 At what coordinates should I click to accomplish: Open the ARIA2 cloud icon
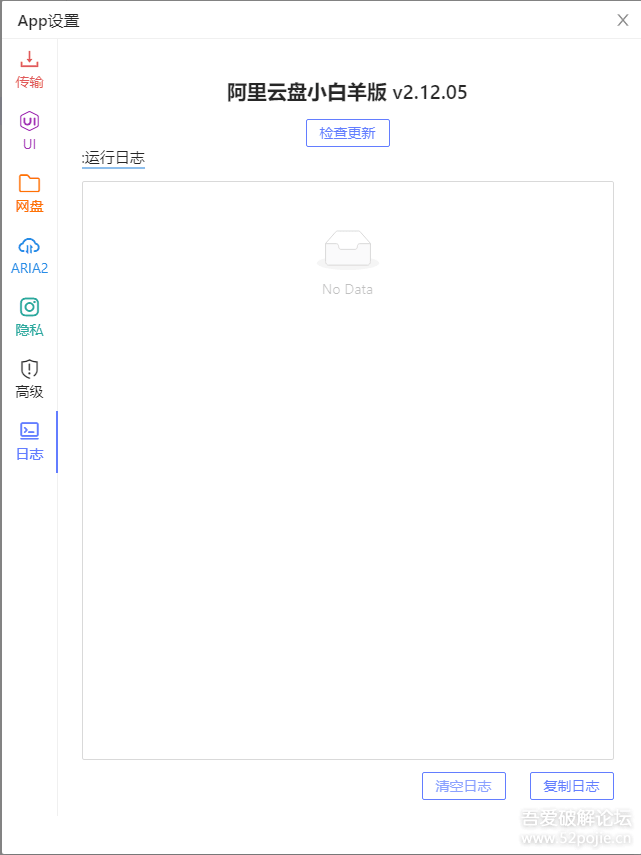click(x=29, y=245)
